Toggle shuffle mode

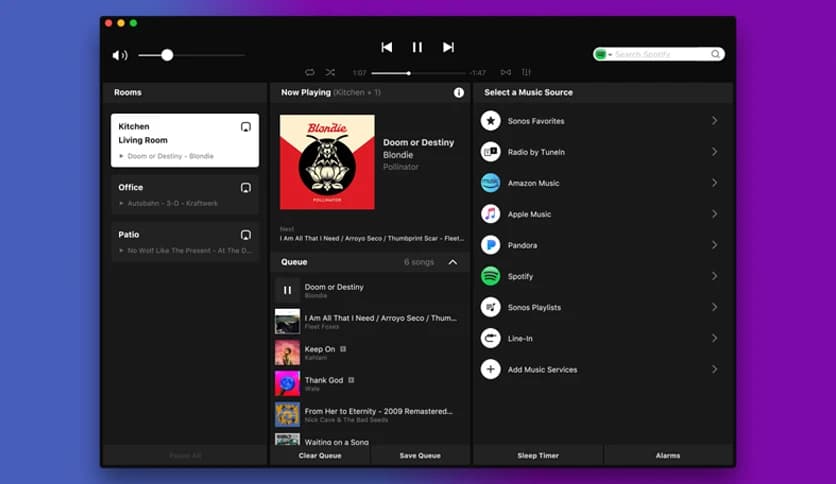[x=331, y=72]
